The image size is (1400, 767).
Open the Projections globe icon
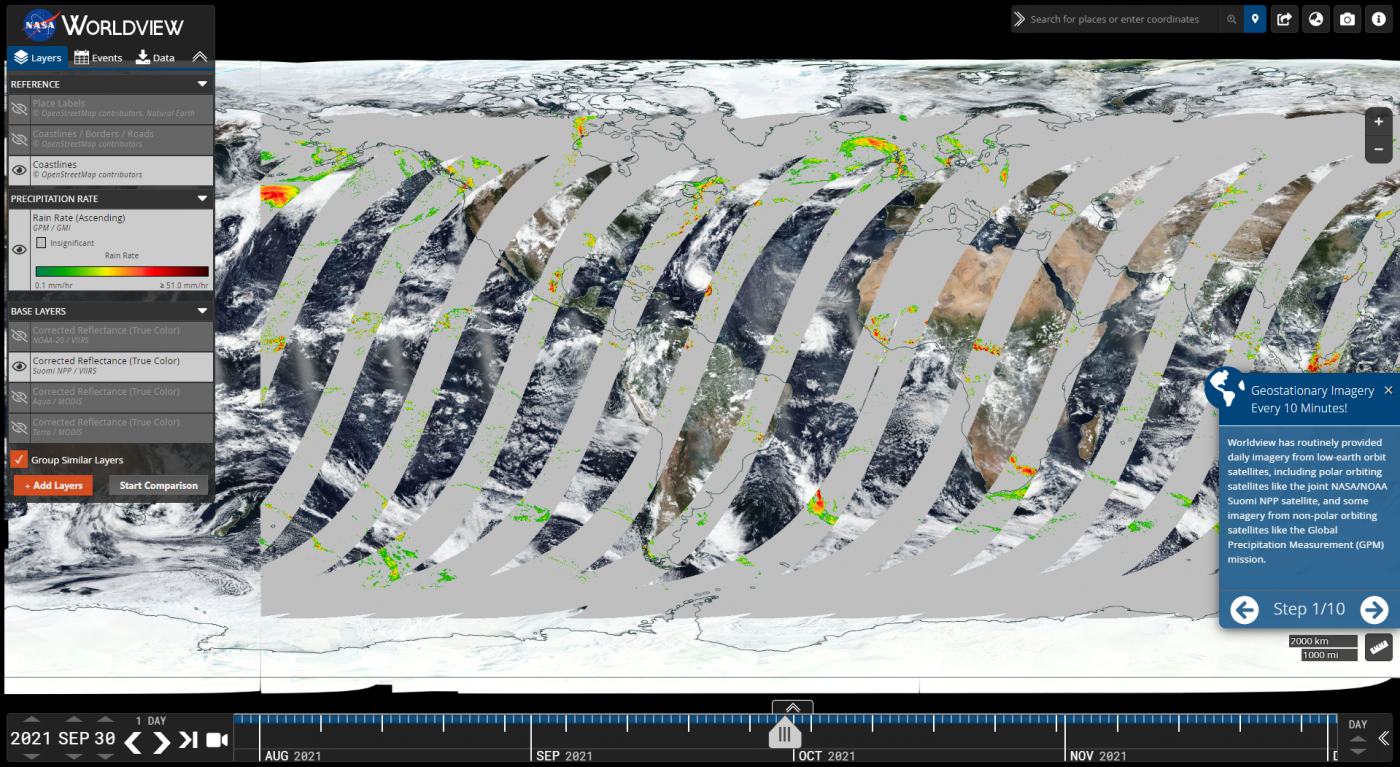click(x=1315, y=19)
